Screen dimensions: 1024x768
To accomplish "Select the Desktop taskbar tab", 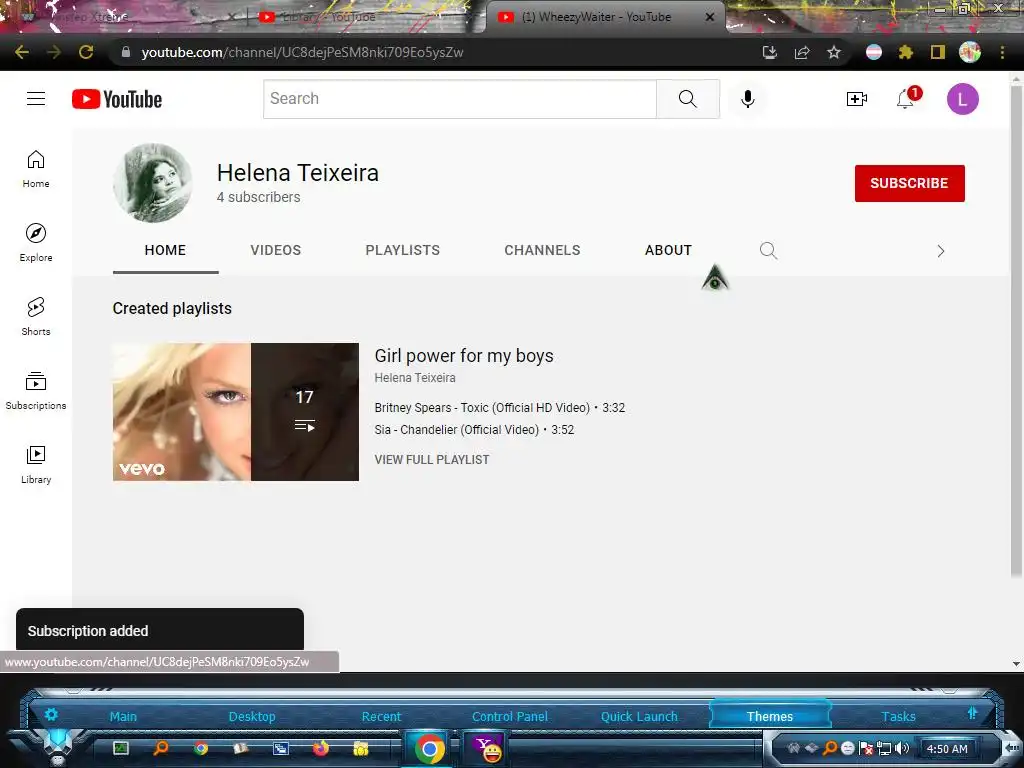I will (252, 716).
